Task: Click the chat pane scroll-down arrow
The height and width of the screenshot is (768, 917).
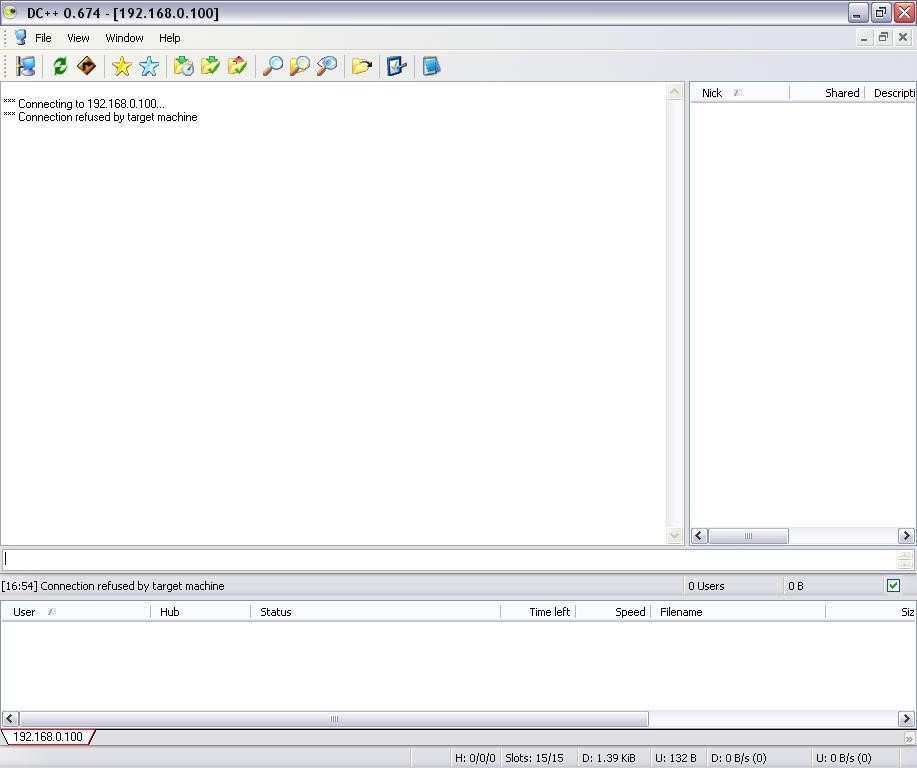Action: tap(674, 535)
